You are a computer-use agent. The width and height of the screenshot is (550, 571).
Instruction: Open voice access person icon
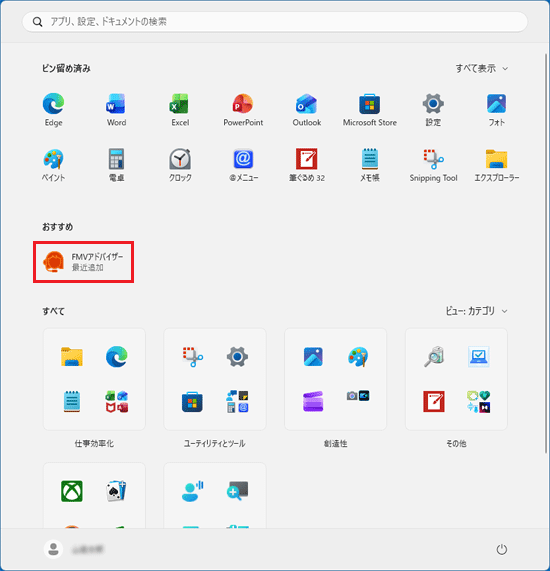tap(192, 491)
